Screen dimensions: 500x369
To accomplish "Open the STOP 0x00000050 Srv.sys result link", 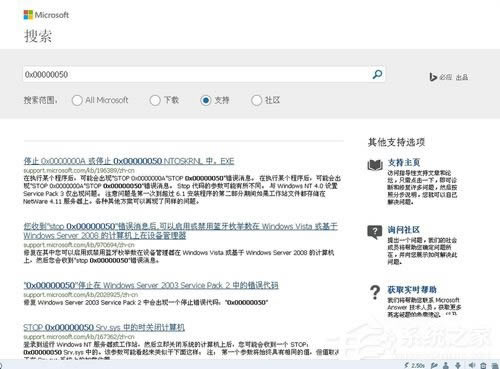I will 104,327.
